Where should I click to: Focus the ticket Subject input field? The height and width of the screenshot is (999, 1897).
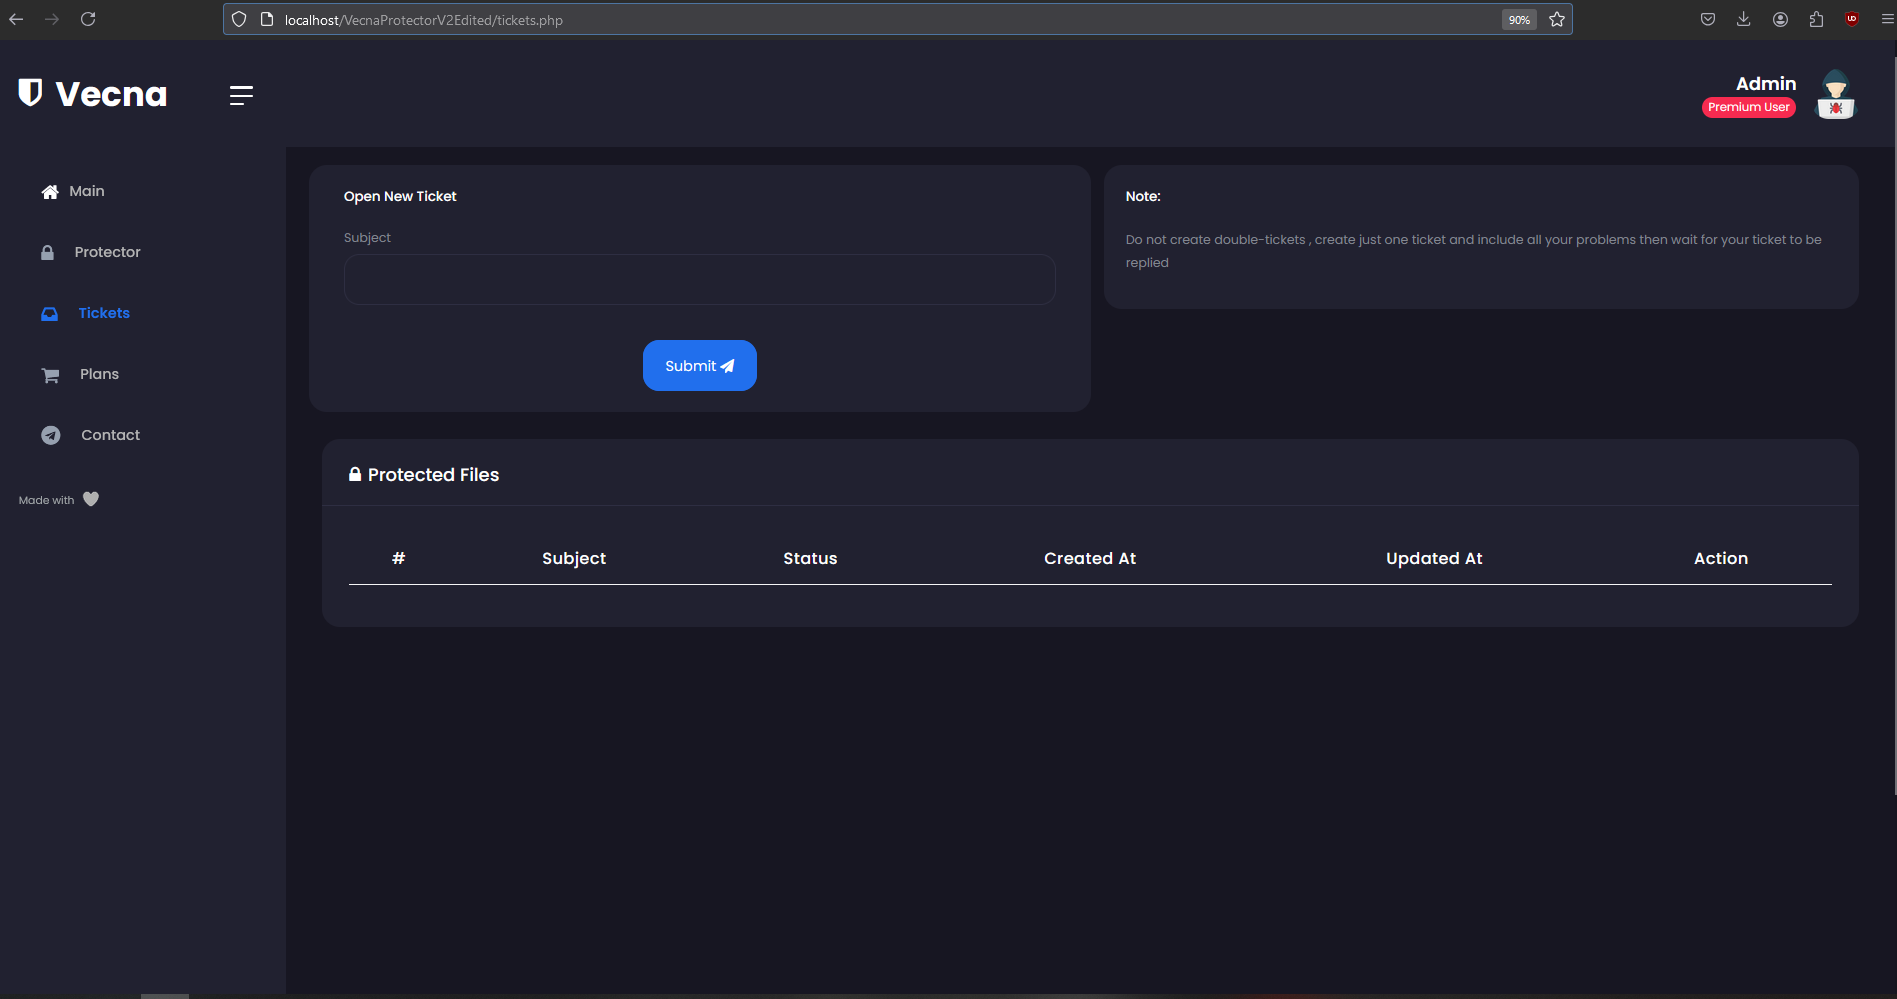(699, 279)
